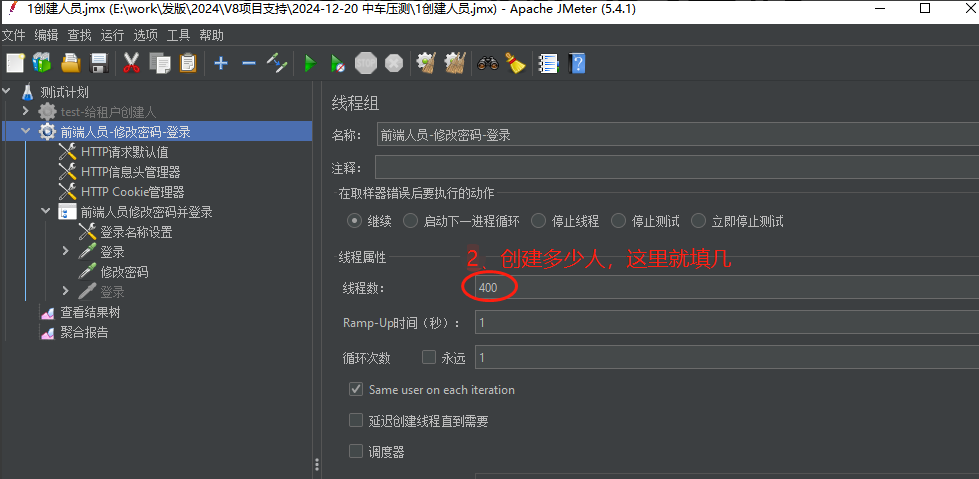Viewport: 979px width, 479px height.
Task: Collapse the 前端人员修改密码并登录 controller node
Action: point(46,211)
